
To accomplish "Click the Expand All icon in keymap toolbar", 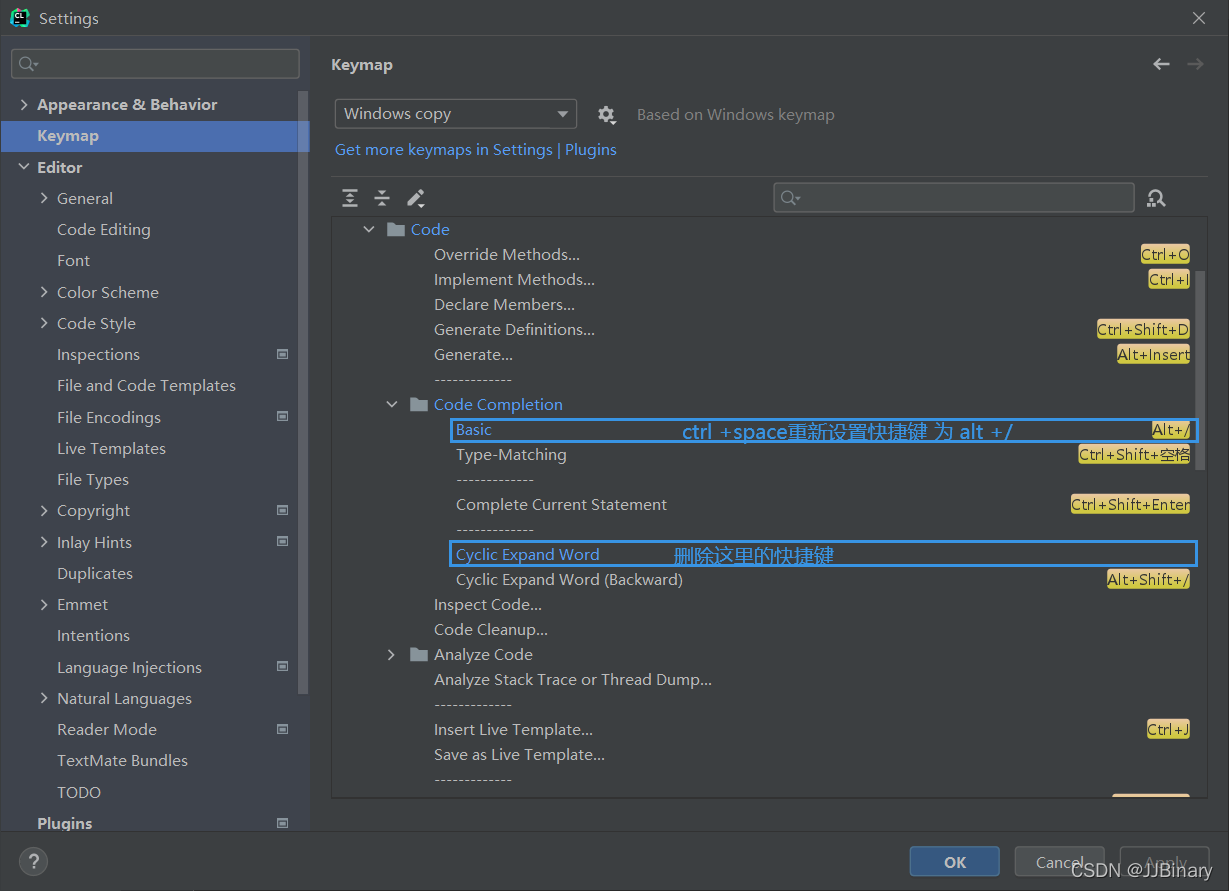I will pyautogui.click(x=350, y=198).
